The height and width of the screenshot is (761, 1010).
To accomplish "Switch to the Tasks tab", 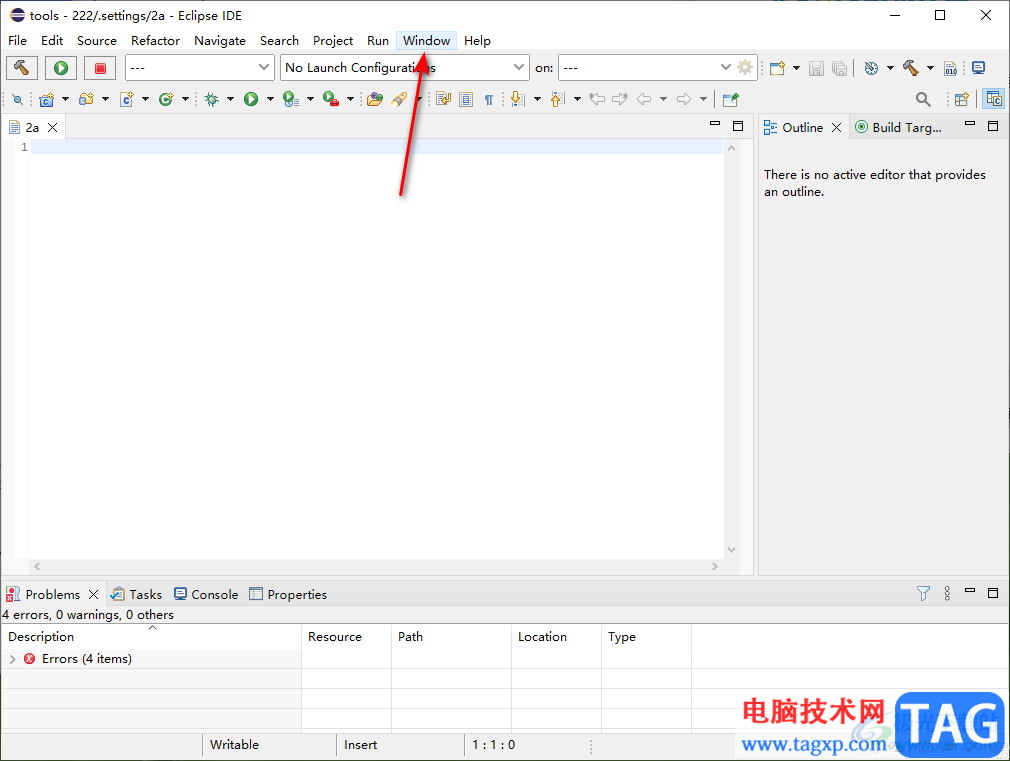I will [137, 594].
